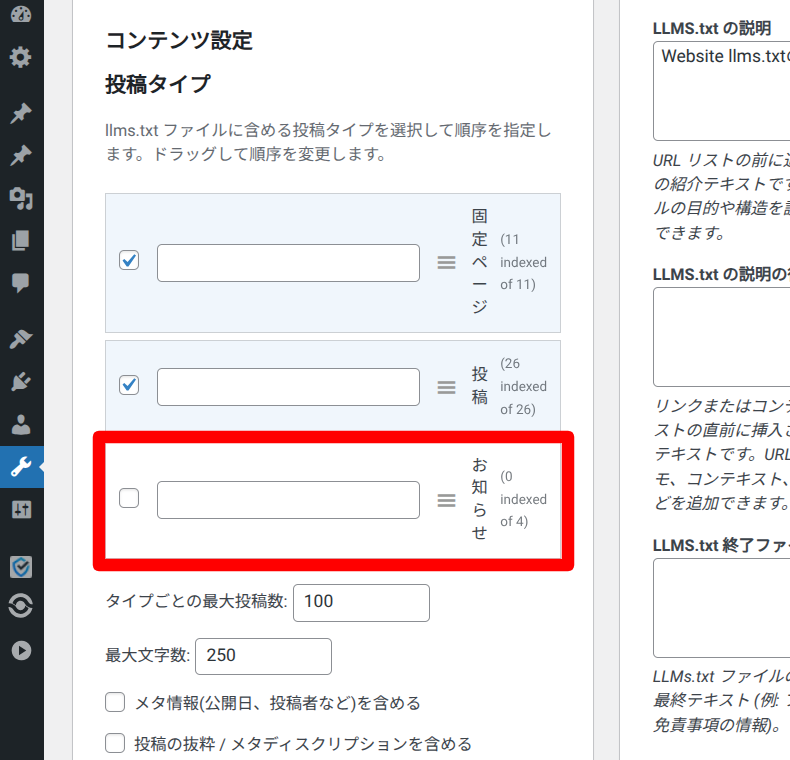
Task: Click the drag handle for 投稿 row
Action: point(446,387)
